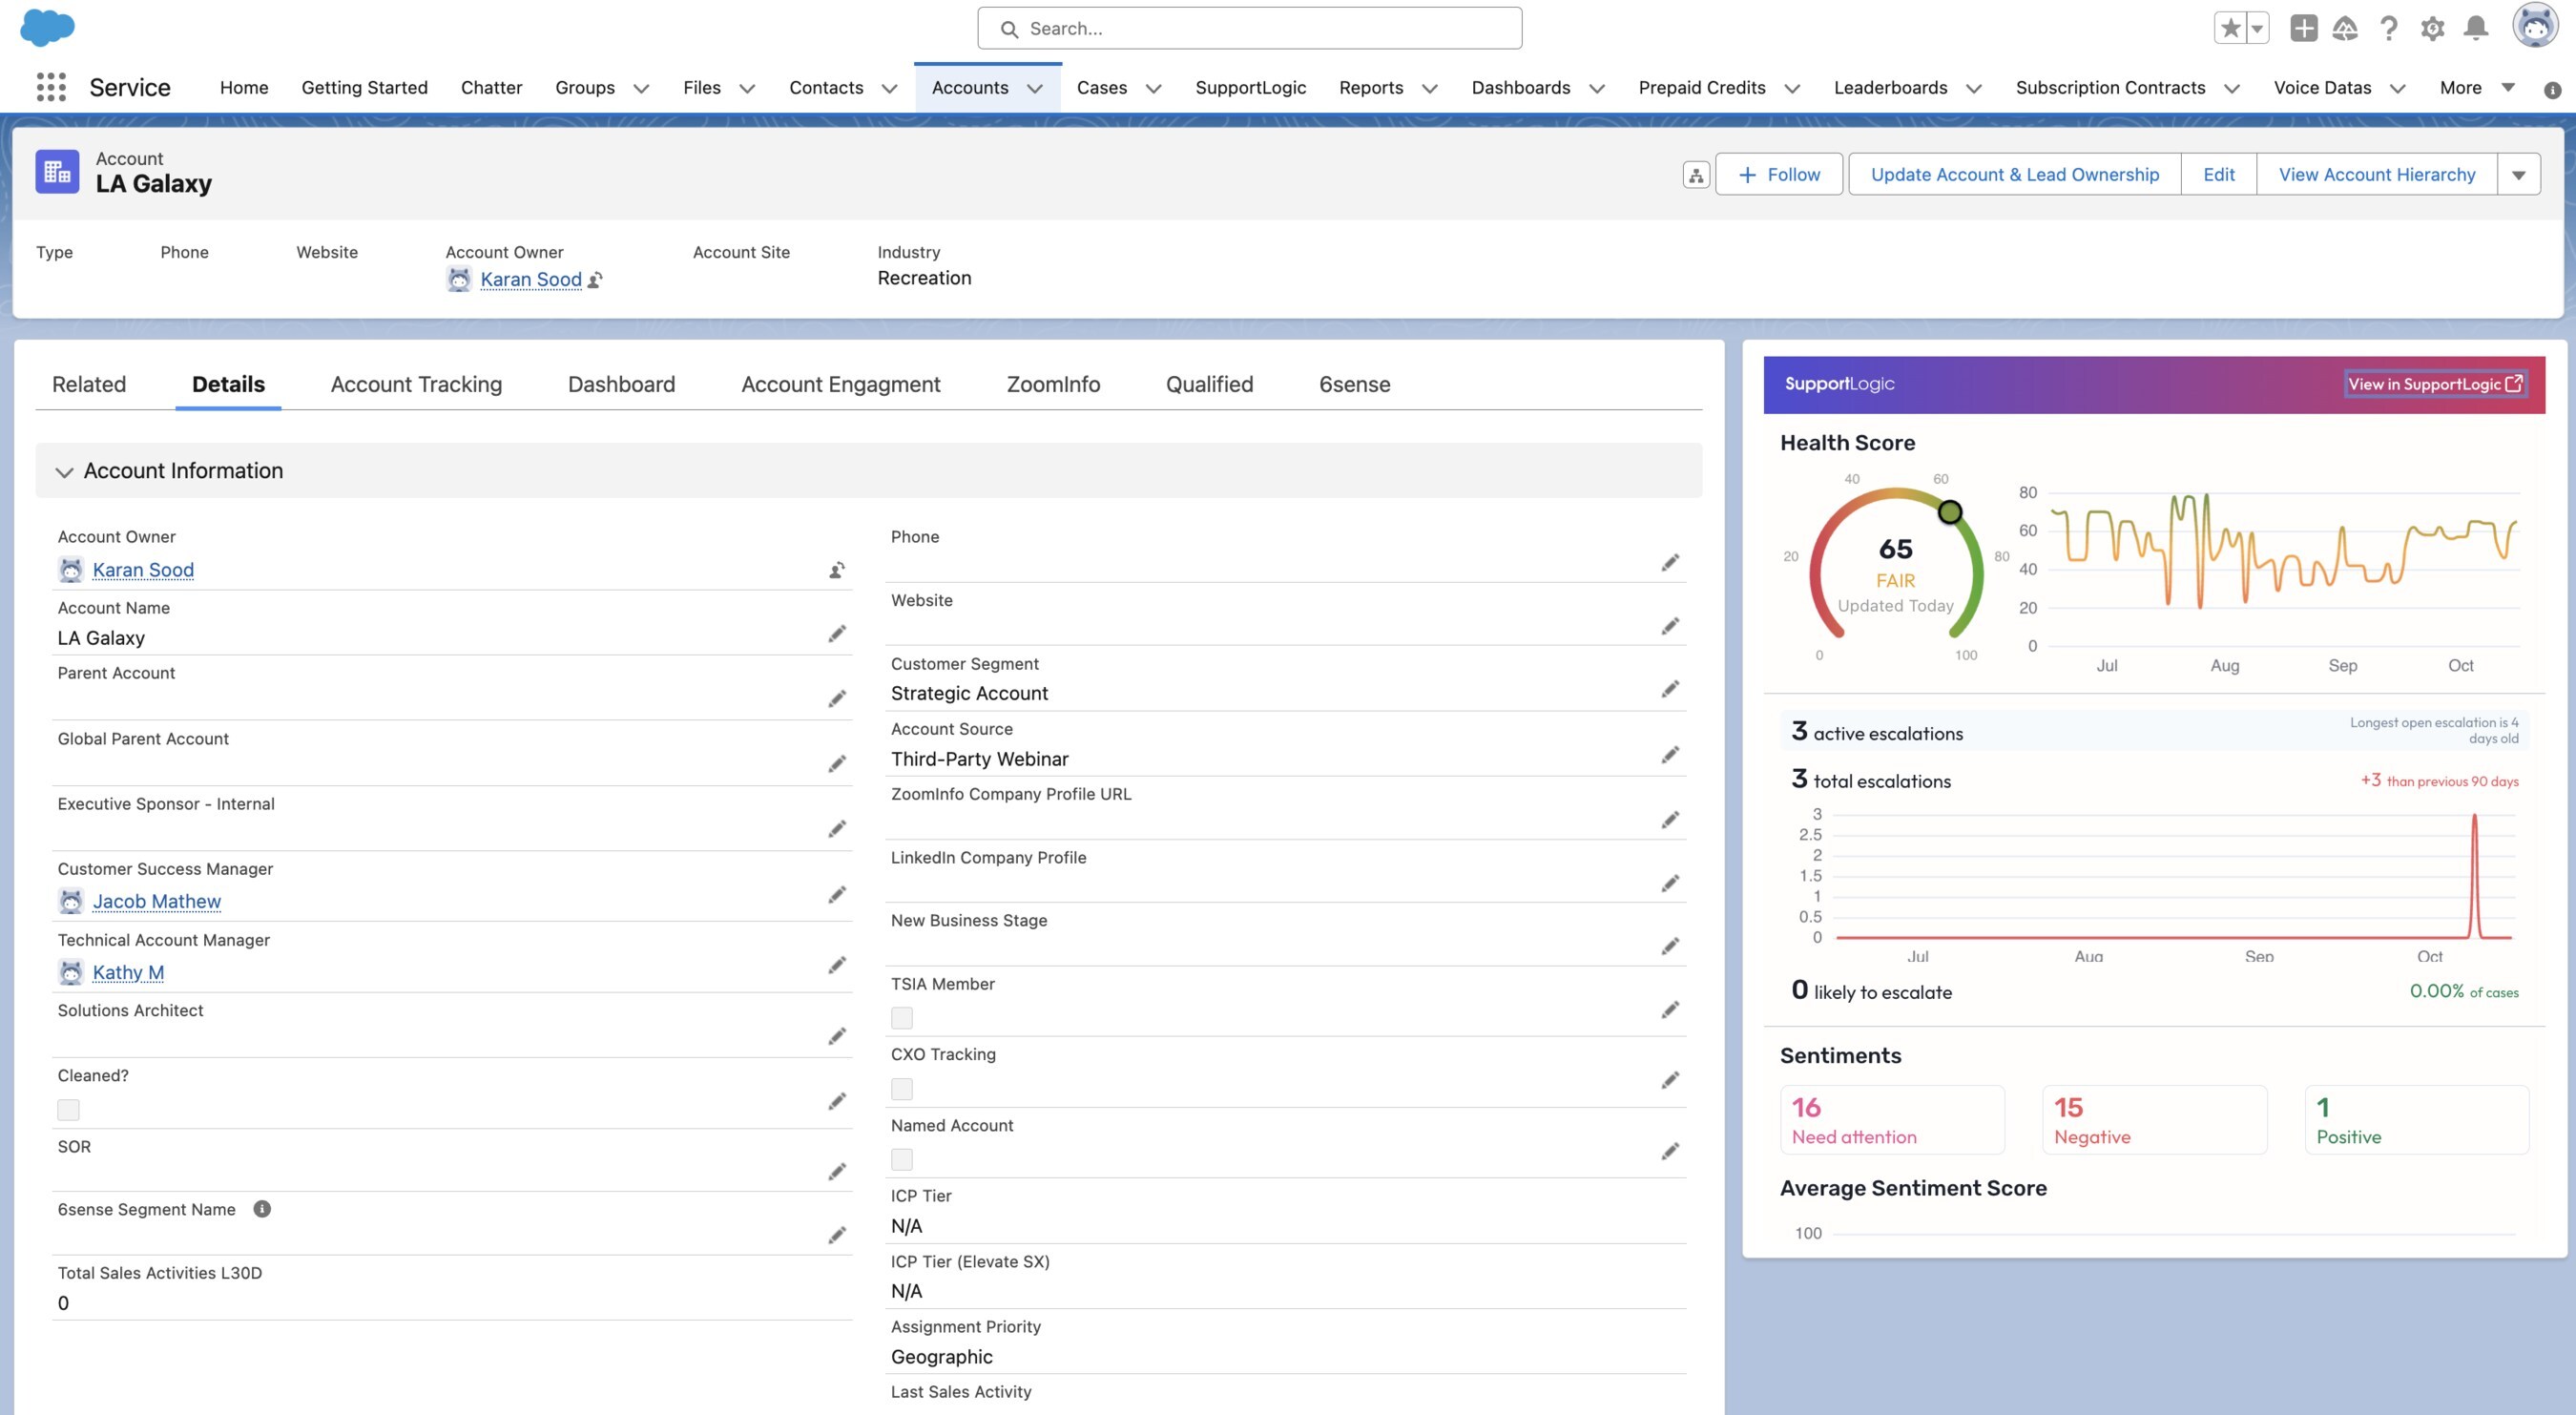Click the health score gauge knob
Image resolution: width=2576 pixels, height=1415 pixels.
pos(1949,513)
